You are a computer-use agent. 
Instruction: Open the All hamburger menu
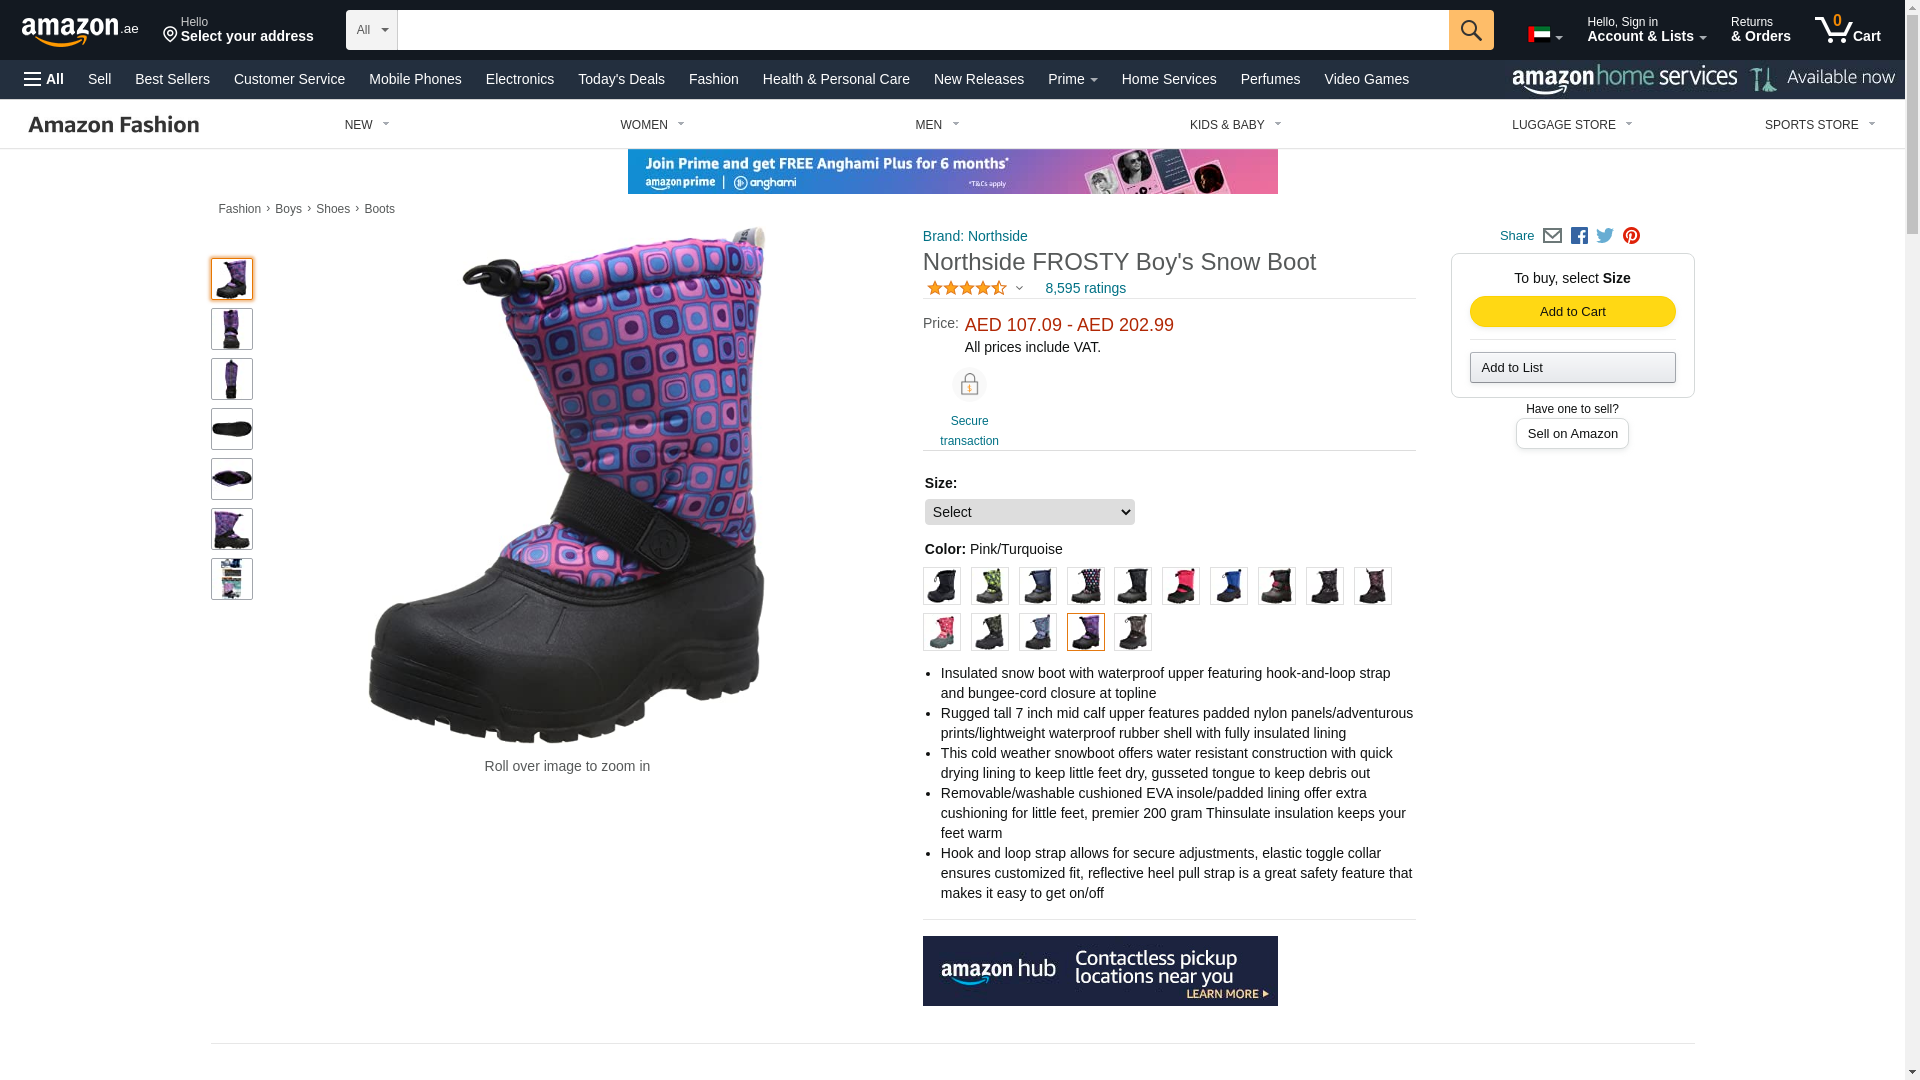pyautogui.click(x=44, y=79)
